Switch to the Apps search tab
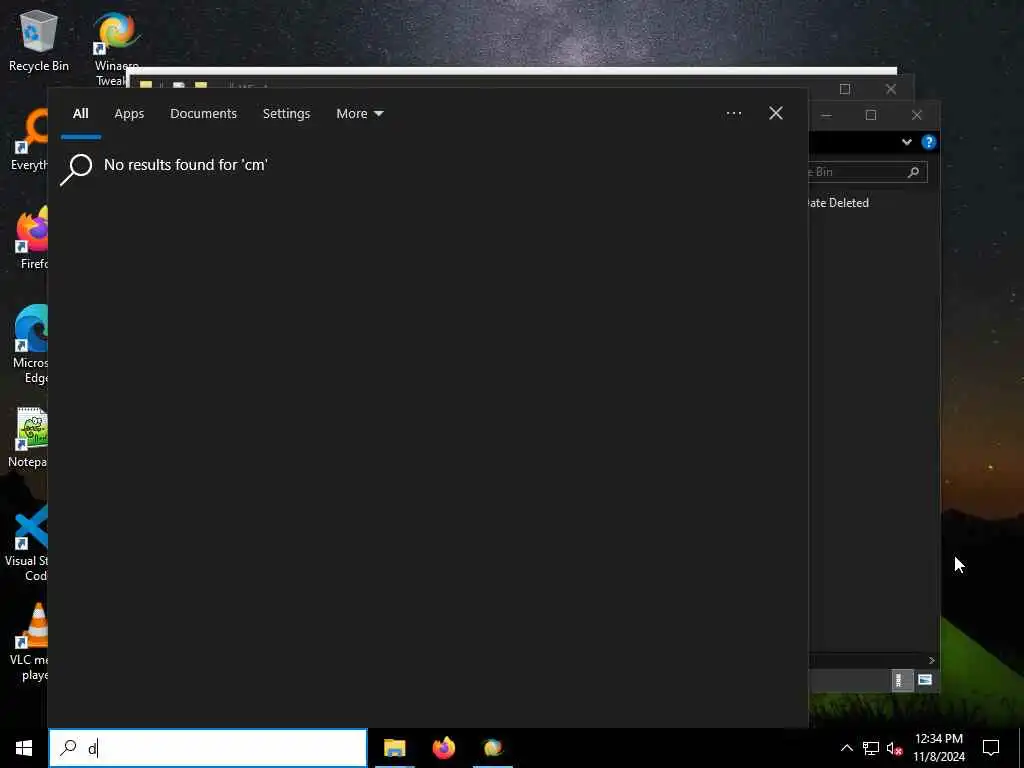1024x768 pixels. [129, 114]
